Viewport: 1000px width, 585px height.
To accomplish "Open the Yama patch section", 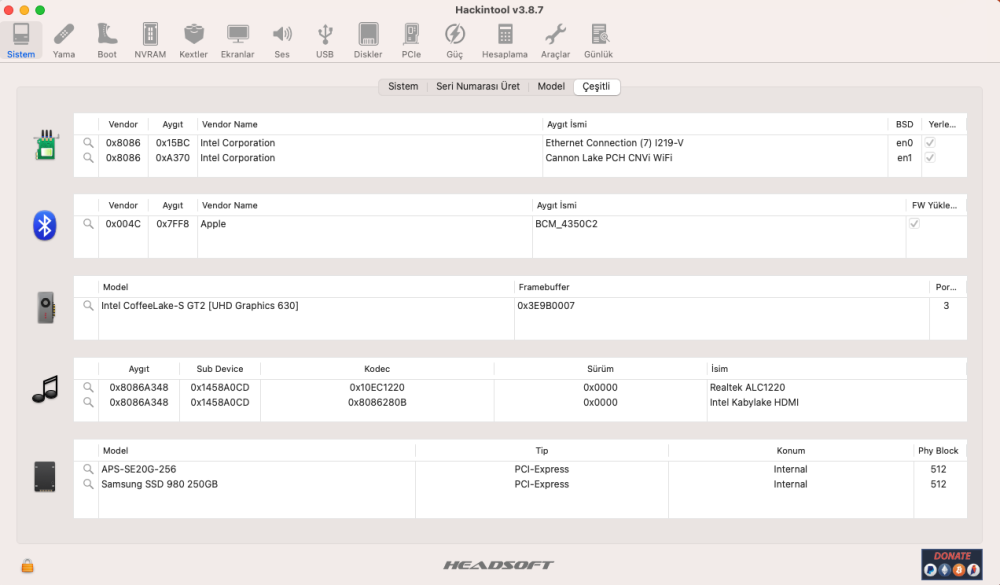I will (64, 41).
